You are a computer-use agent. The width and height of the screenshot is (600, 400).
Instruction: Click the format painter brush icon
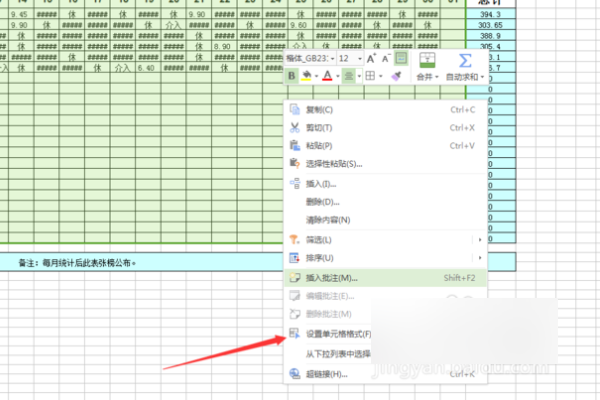[395, 76]
